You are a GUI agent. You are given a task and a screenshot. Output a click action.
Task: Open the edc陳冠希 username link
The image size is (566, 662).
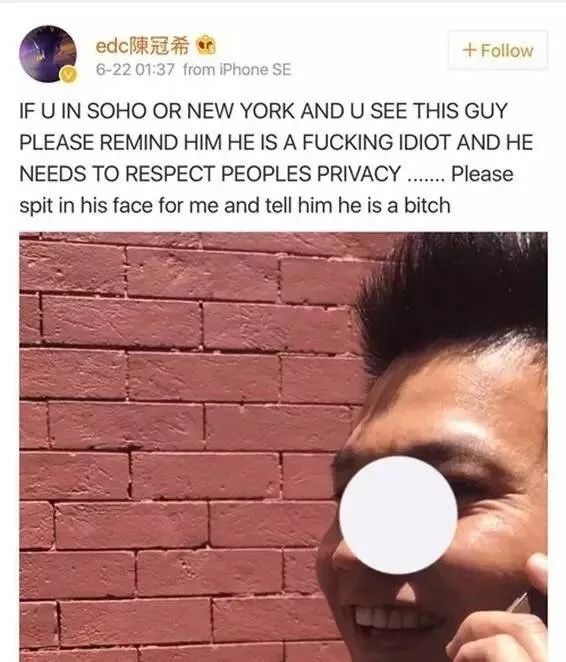(142, 46)
